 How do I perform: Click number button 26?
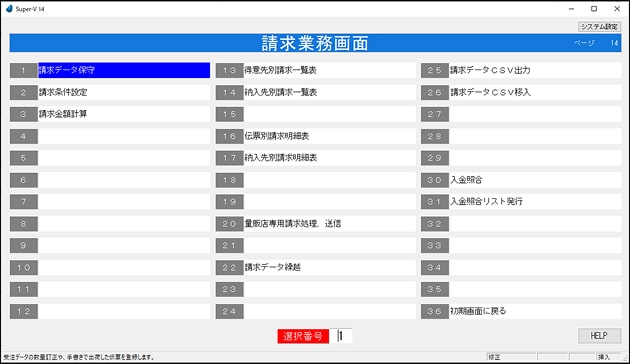click(x=435, y=92)
